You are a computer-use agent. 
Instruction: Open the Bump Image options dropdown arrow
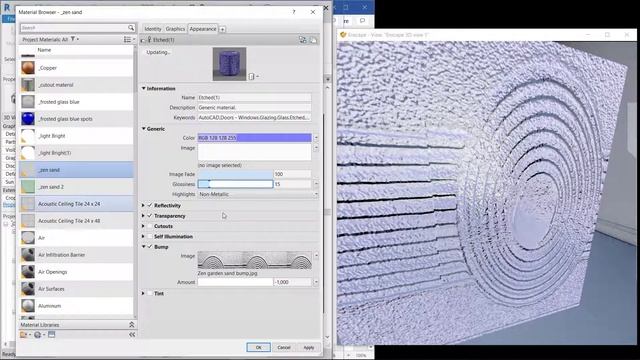(x=316, y=256)
